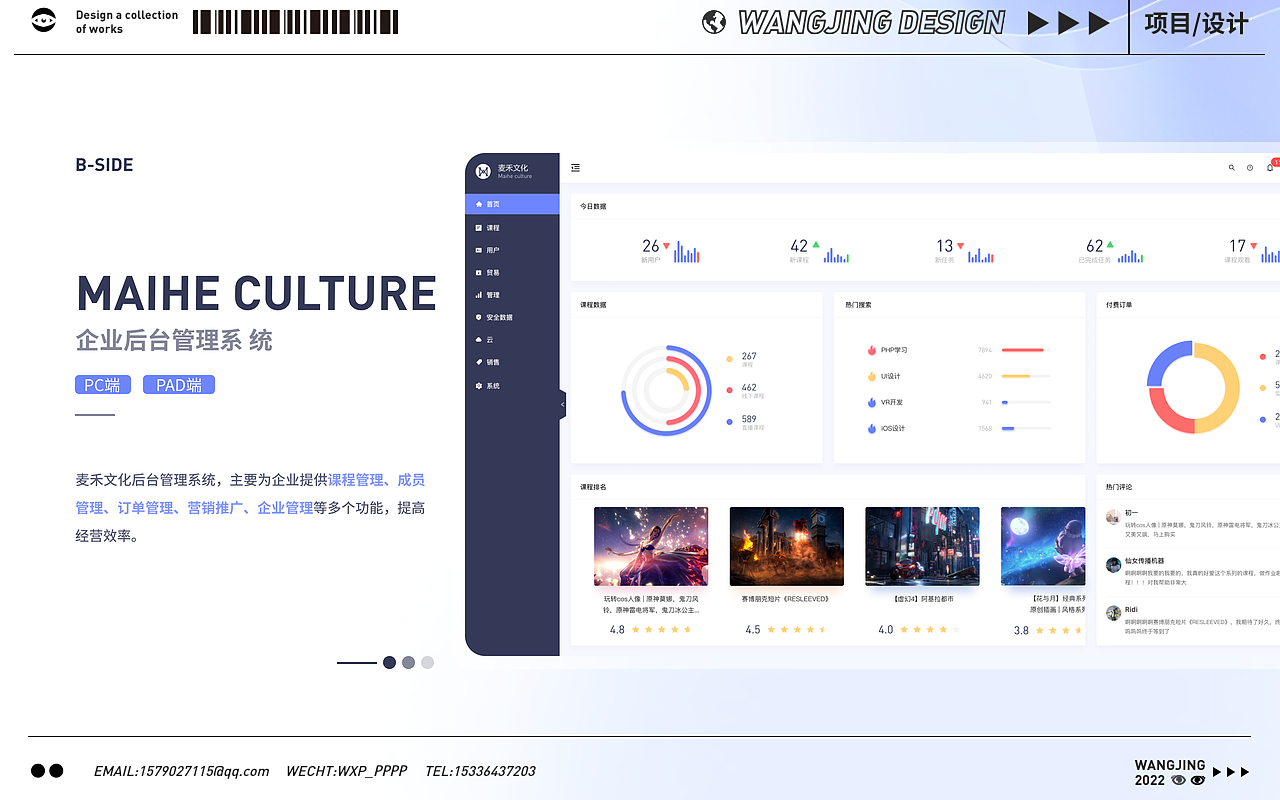The width and height of the screenshot is (1280, 800).
Task: Click the red down-triangle next to 26
Action: click(x=667, y=246)
